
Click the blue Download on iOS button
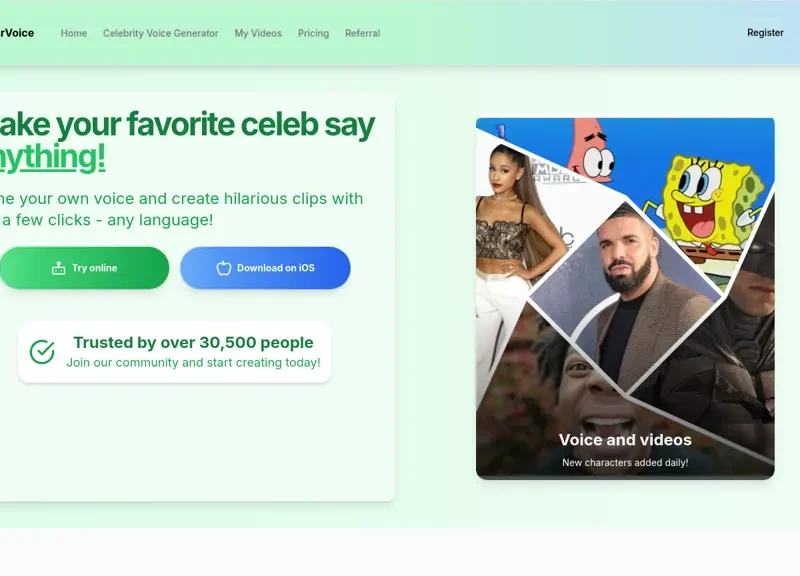click(x=265, y=268)
